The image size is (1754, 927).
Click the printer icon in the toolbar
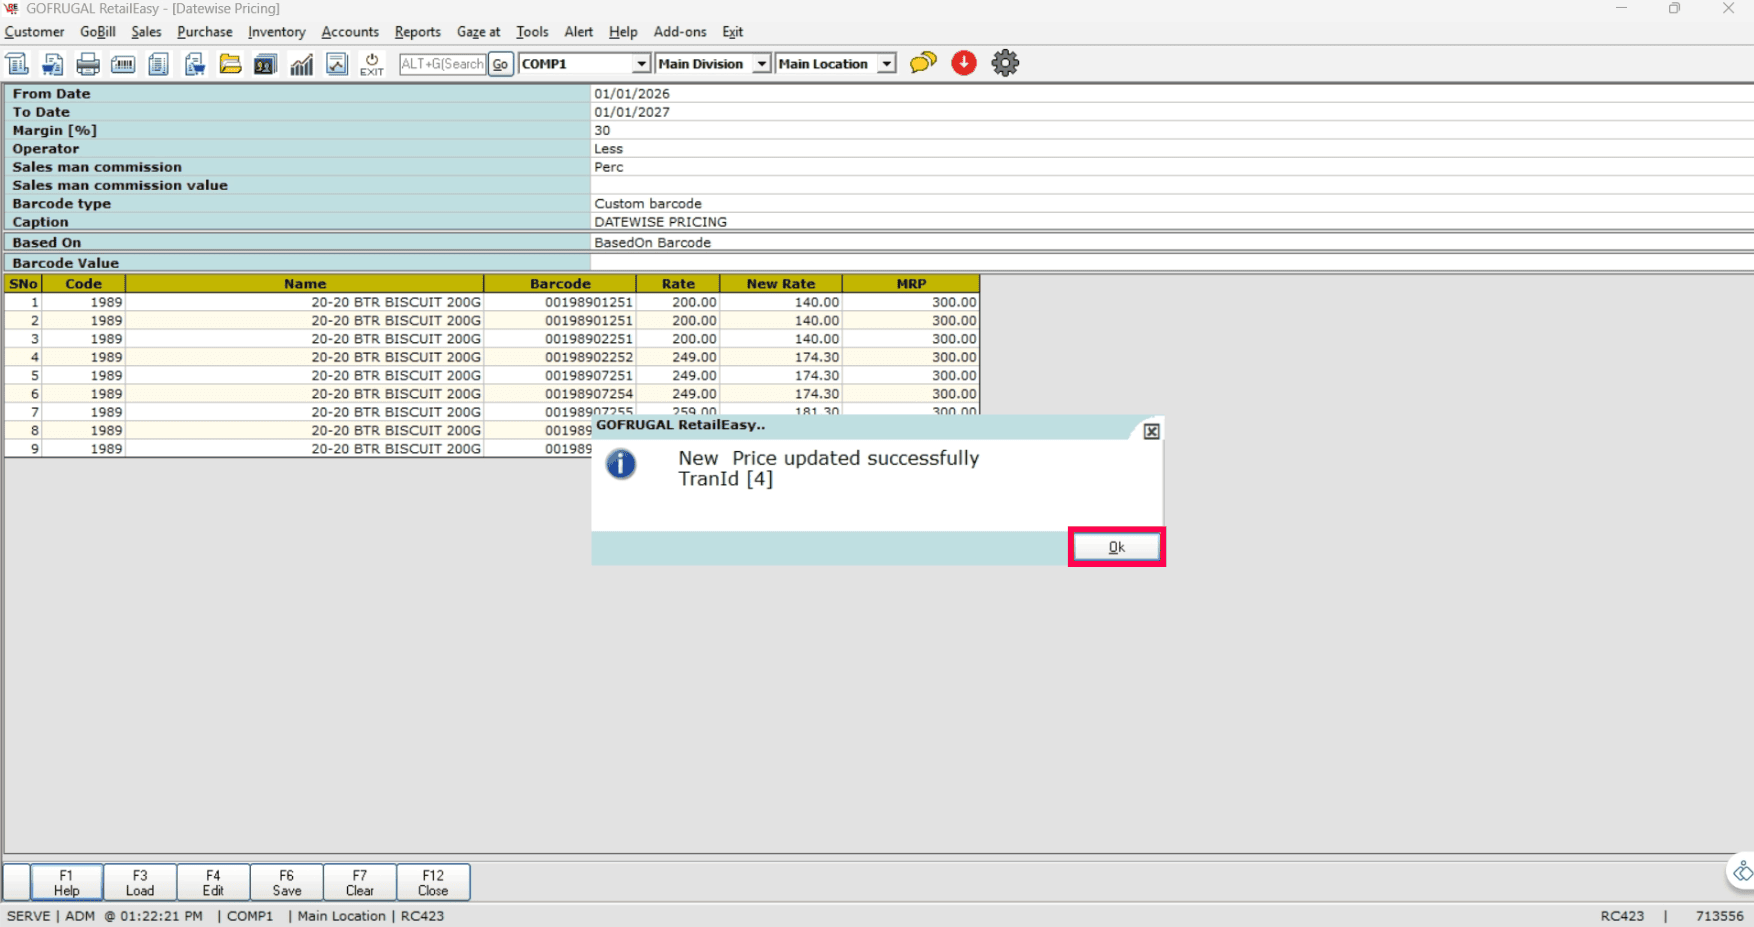click(x=88, y=64)
